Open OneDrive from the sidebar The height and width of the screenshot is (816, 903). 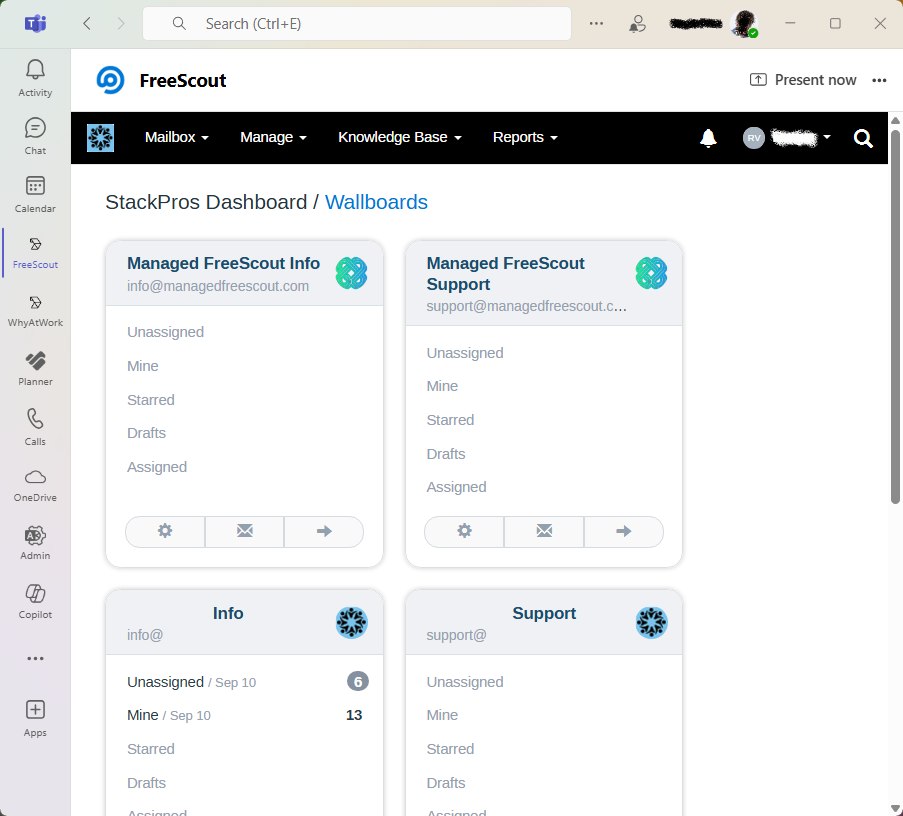(x=35, y=484)
